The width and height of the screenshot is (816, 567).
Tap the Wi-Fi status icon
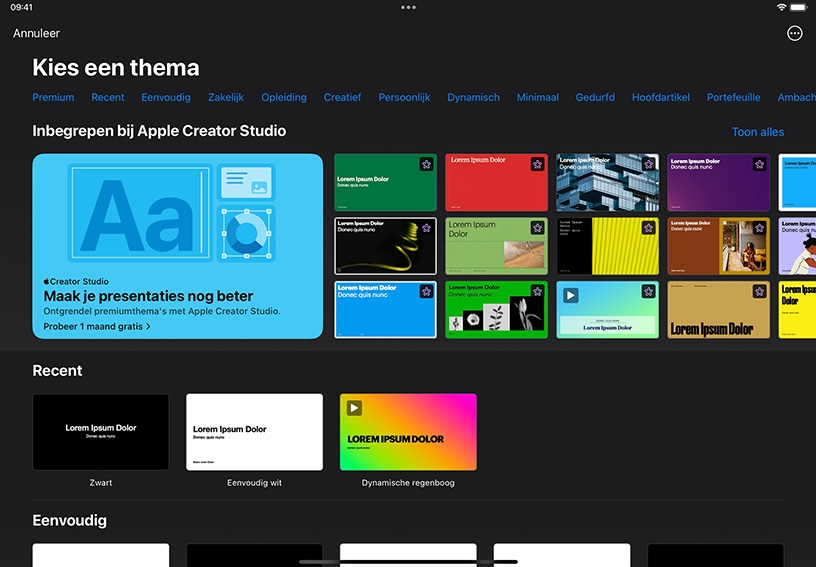click(x=781, y=7)
